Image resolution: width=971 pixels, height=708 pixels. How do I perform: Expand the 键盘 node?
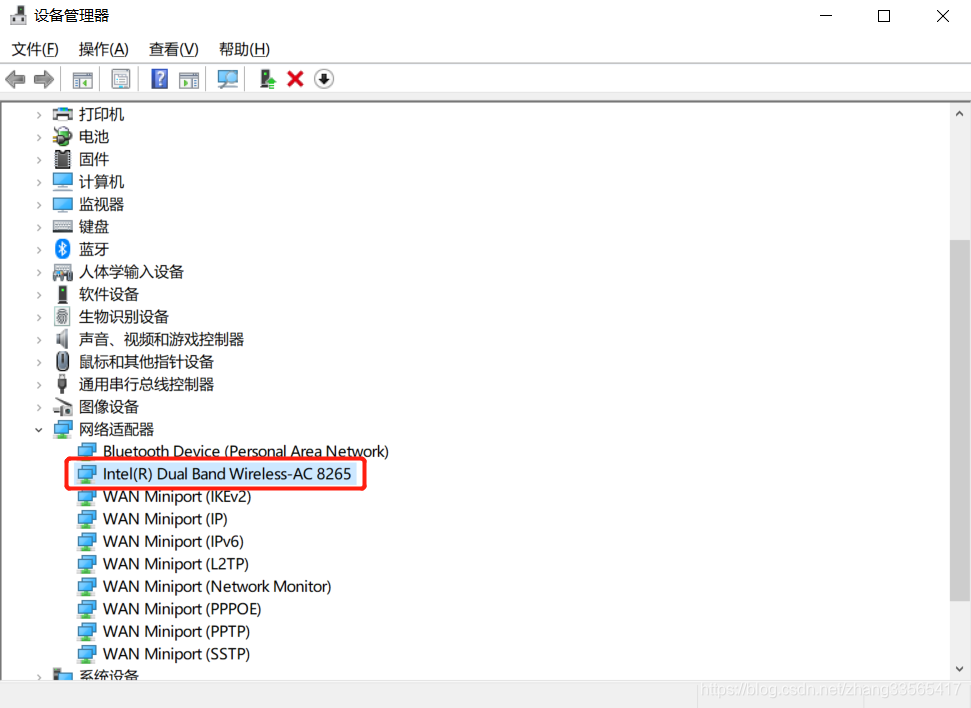39,227
